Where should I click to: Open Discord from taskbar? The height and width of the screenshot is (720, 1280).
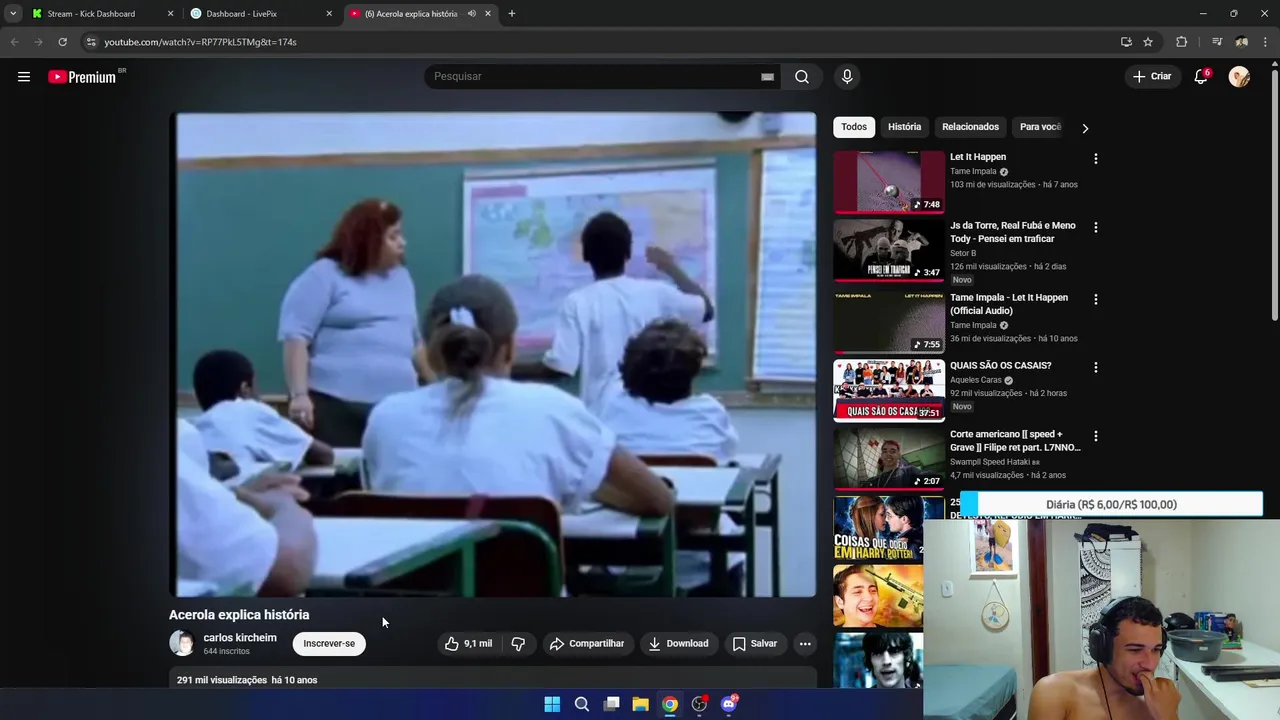pyautogui.click(x=729, y=704)
